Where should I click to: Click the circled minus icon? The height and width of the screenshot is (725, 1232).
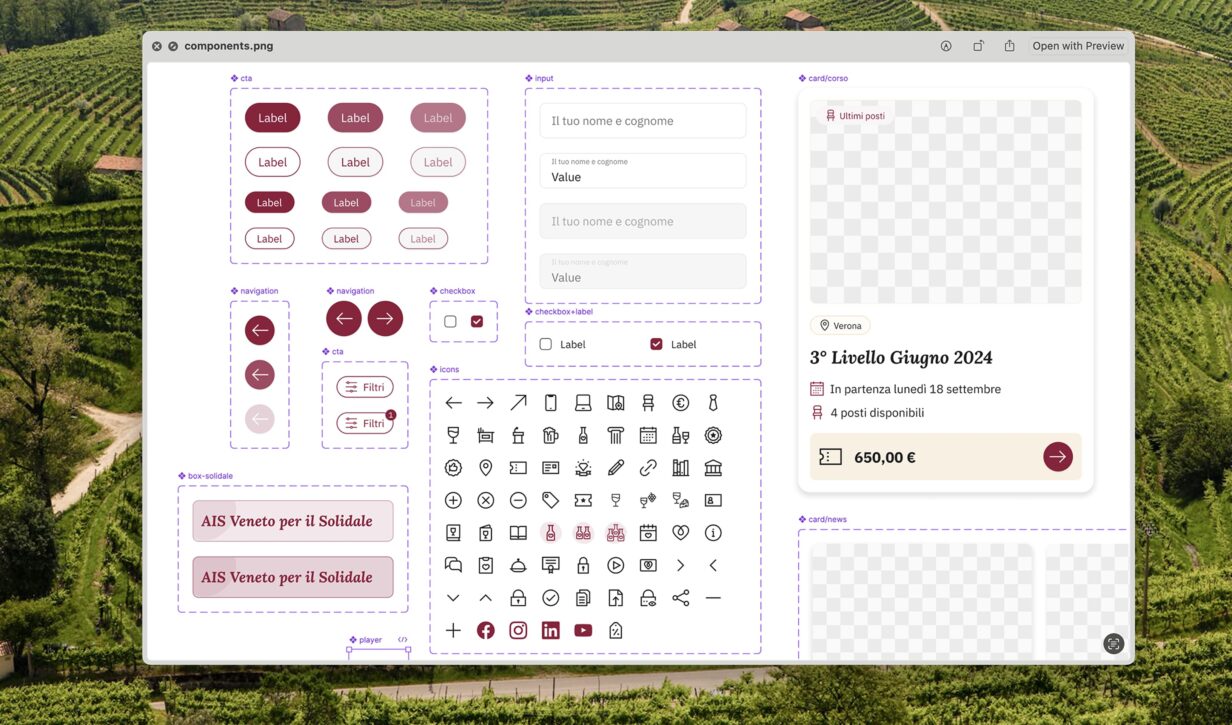pyautogui.click(x=518, y=500)
